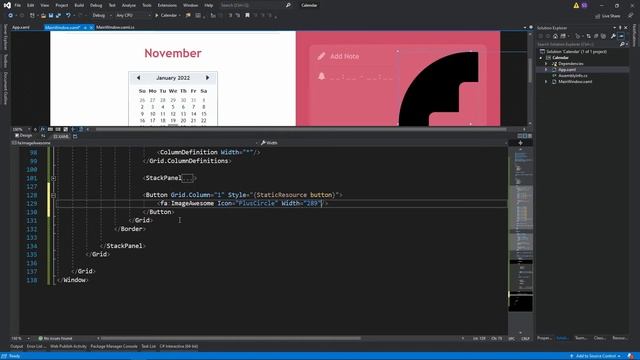Click the bell icon in the pink panel

coord(322,76)
